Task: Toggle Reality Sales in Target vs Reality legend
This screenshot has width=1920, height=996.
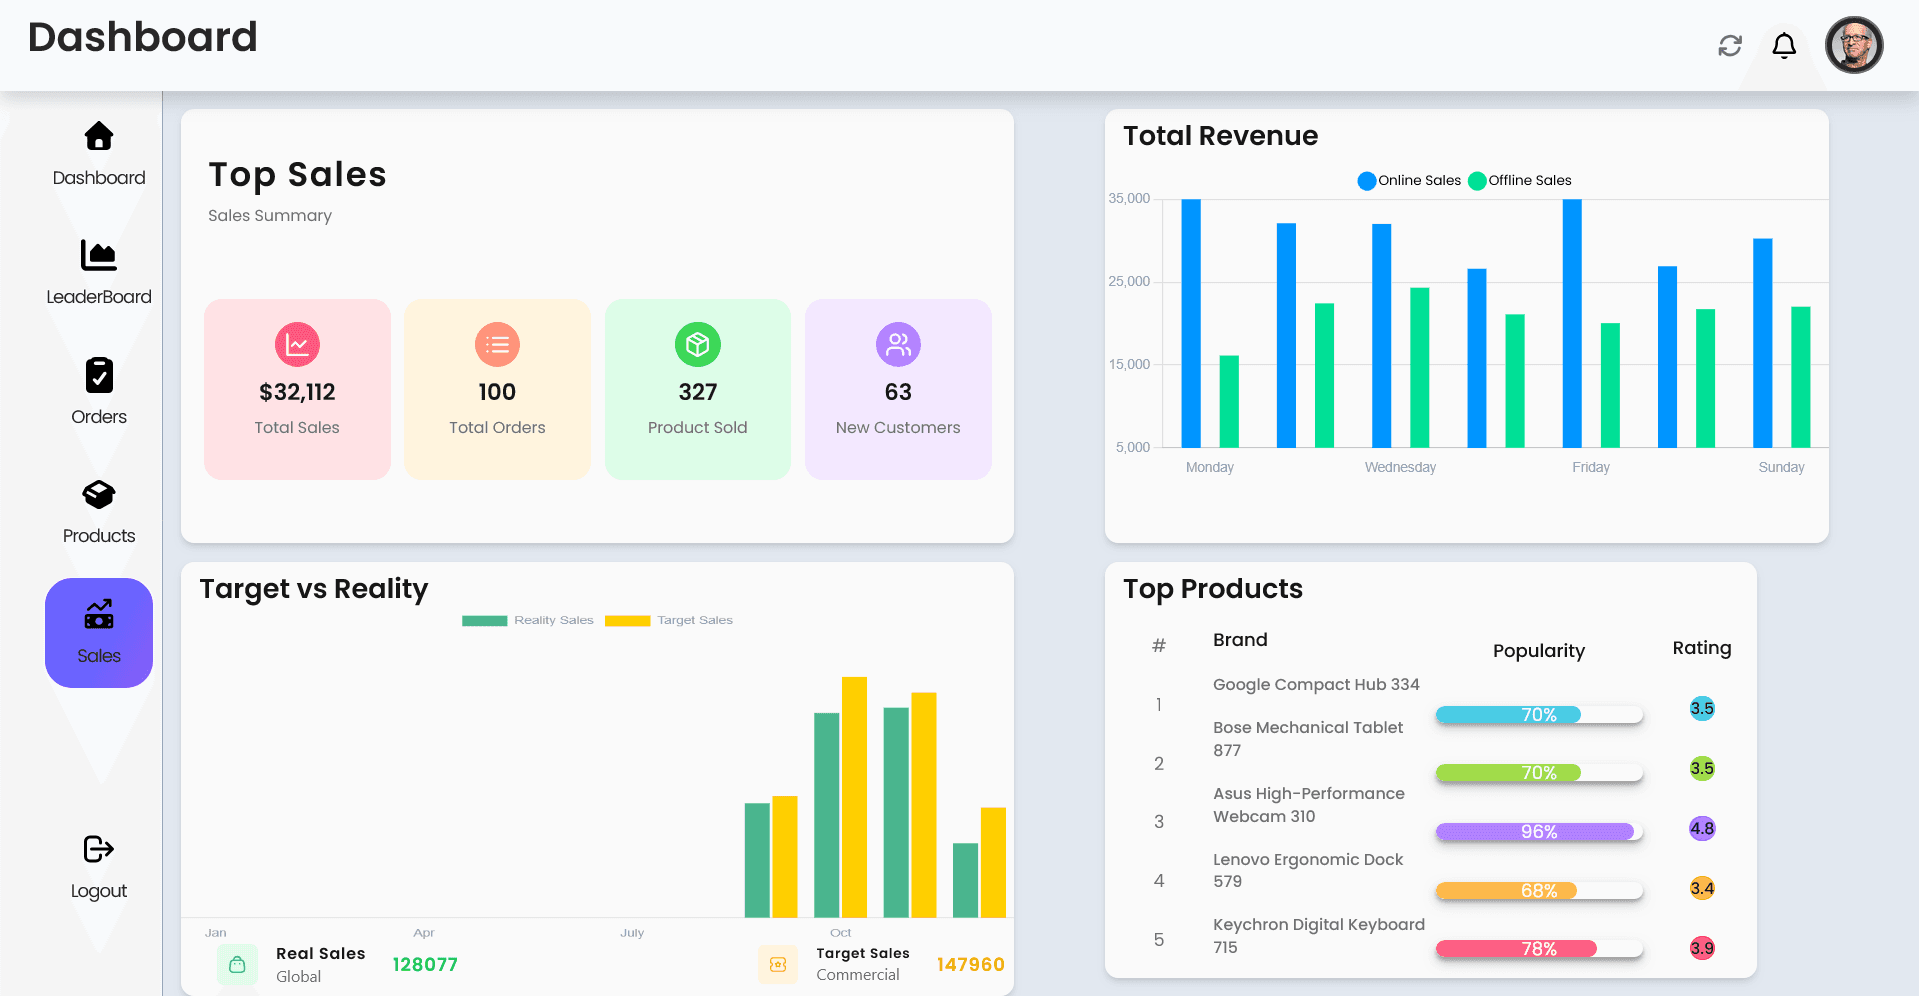Action: (x=528, y=620)
